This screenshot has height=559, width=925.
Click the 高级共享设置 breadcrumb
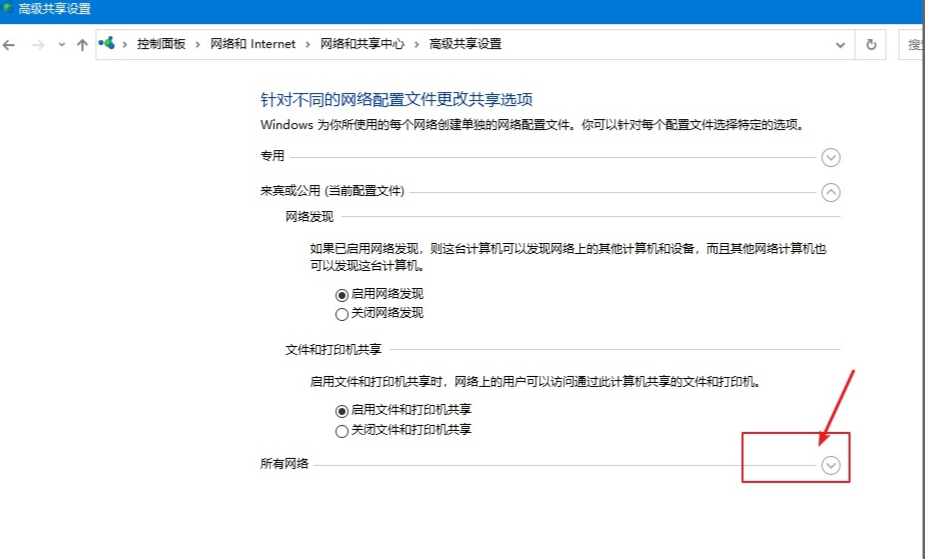465,45
